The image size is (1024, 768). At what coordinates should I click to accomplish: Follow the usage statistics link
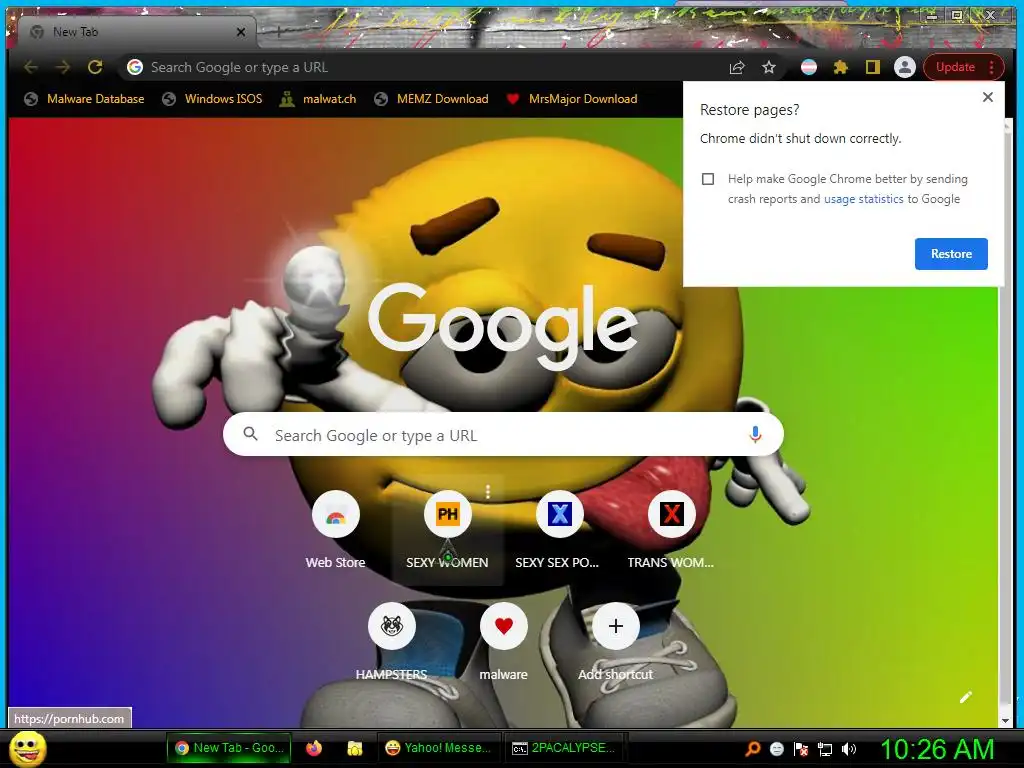[x=863, y=199]
